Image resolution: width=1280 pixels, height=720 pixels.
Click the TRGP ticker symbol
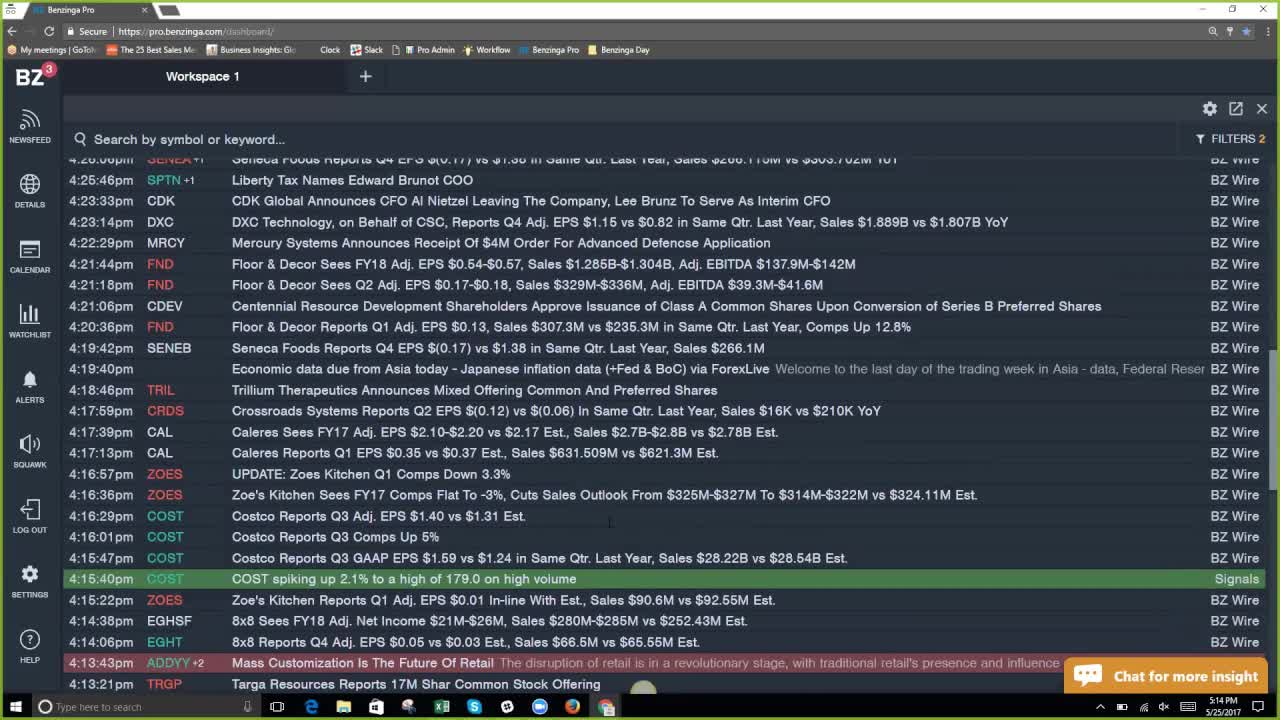164,684
